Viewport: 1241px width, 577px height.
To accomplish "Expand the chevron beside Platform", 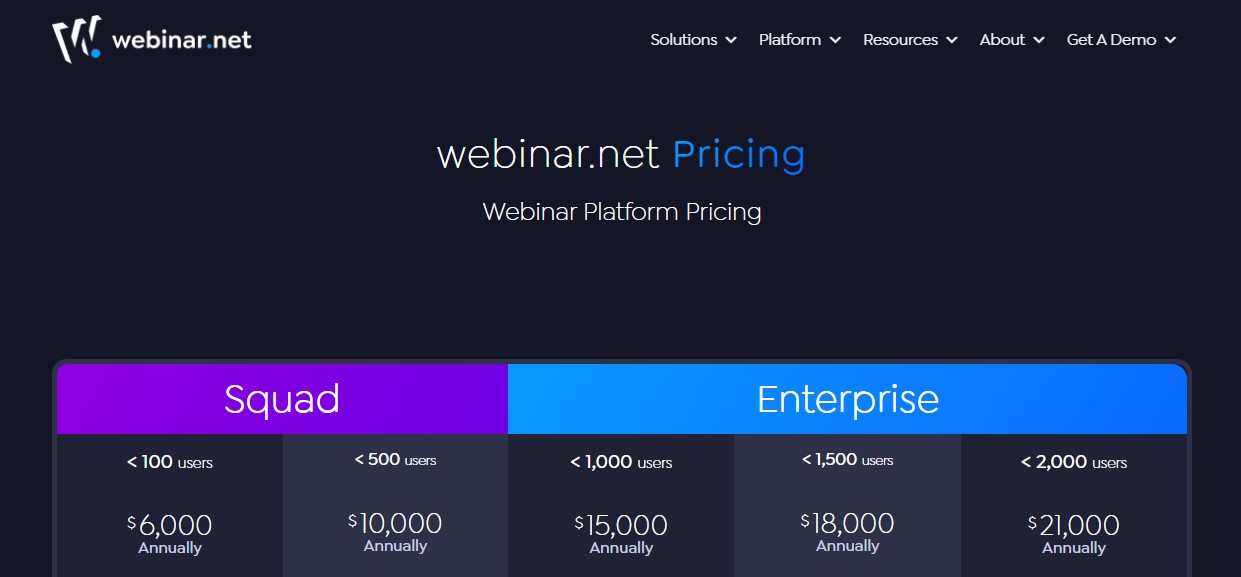I will click(x=835, y=40).
